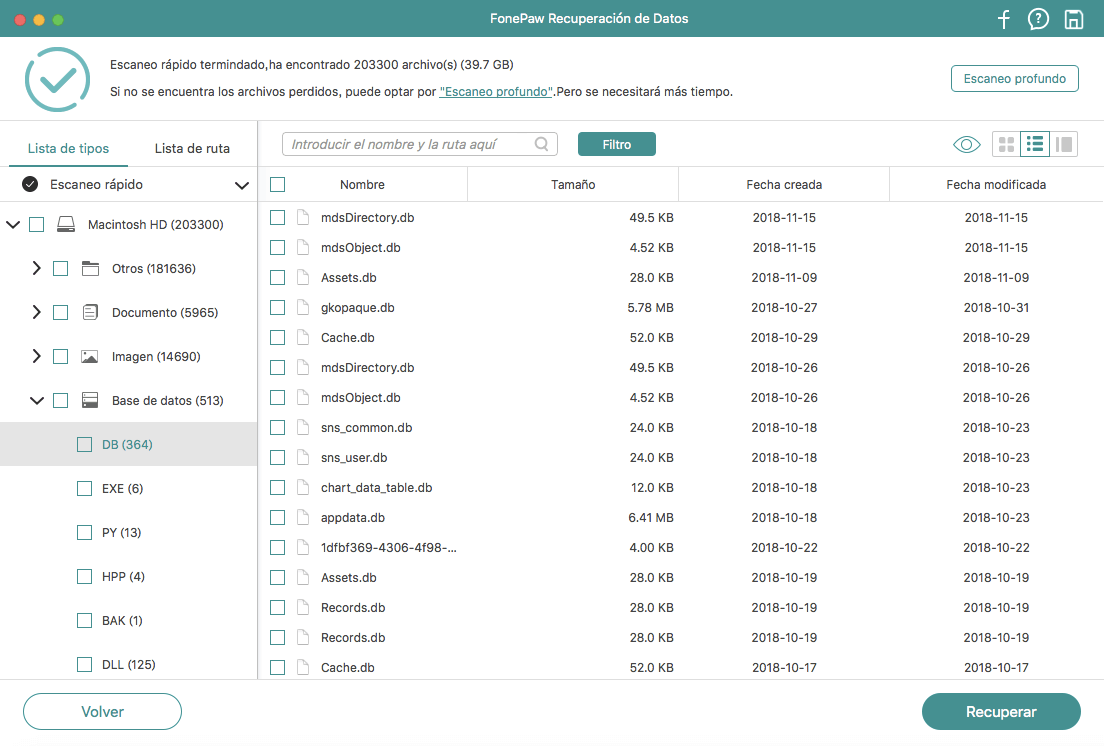Click the Otros folder icon

(x=90, y=268)
